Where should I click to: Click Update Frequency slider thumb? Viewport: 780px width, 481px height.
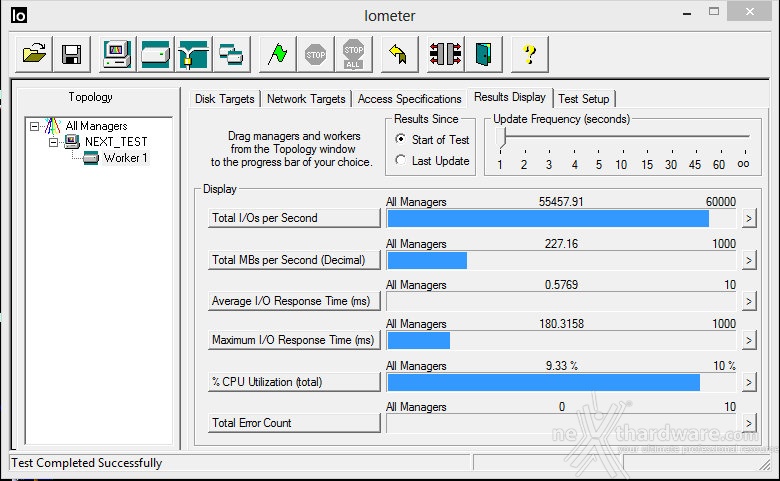click(501, 137)
